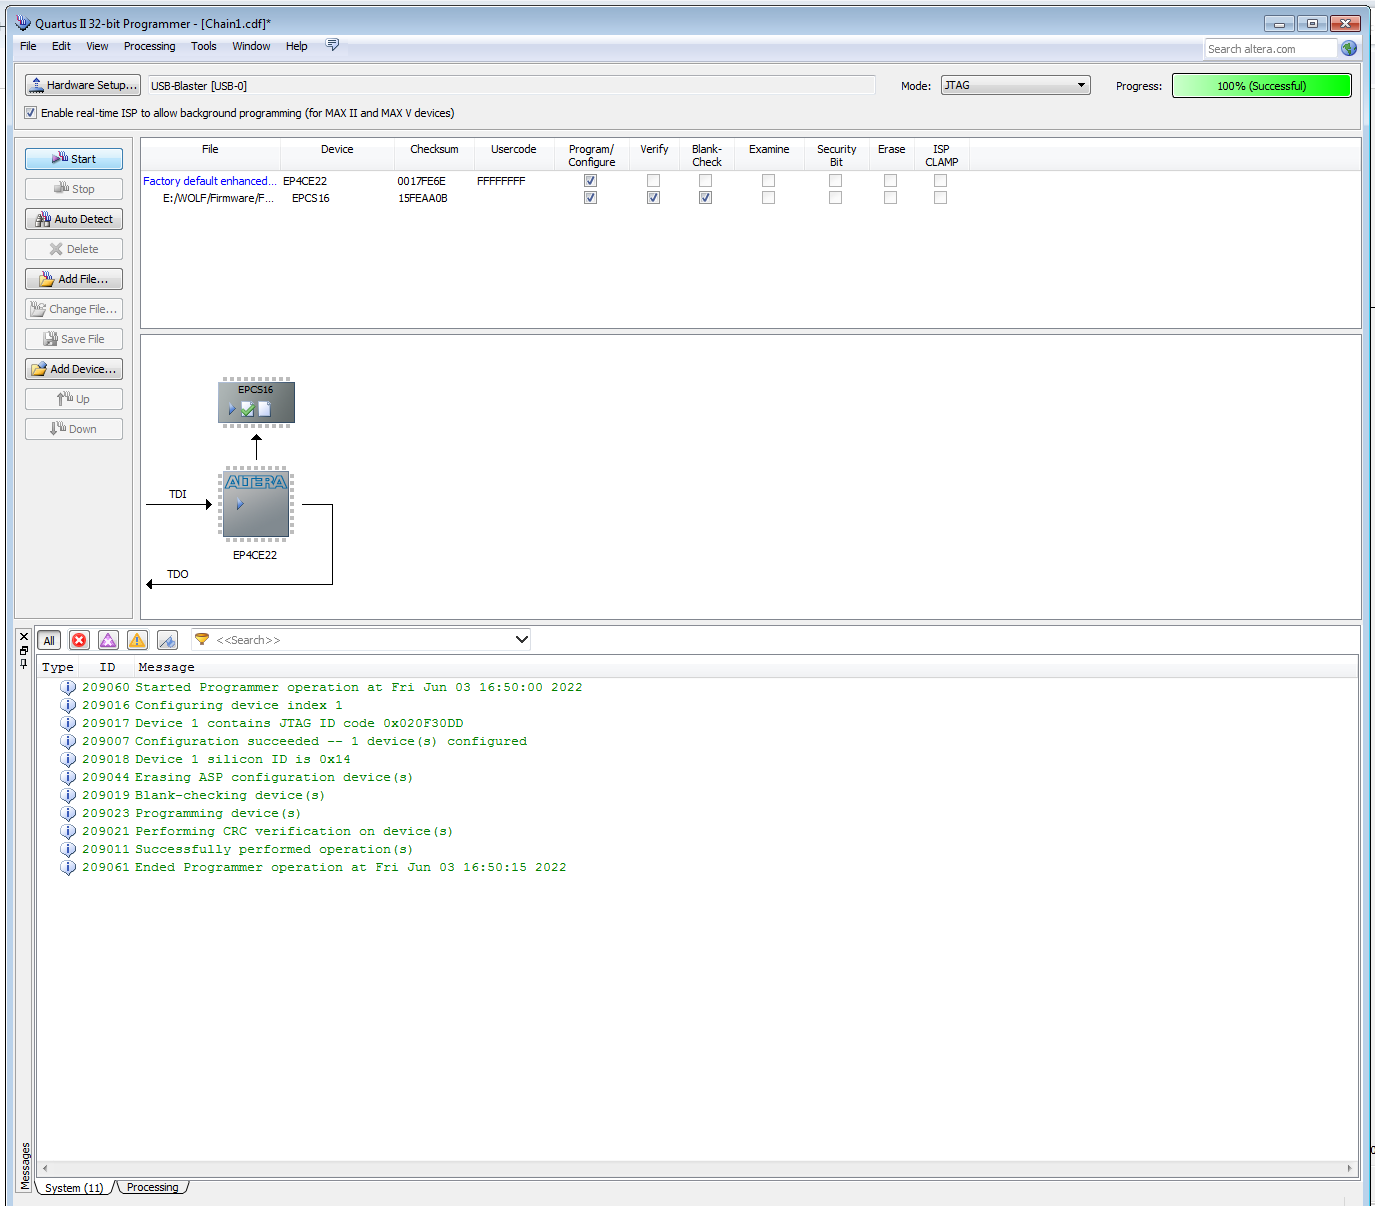Show warning messages with yellow triangle
Screen dimensions: 1375x1206
pyautogui.click(x=138, y=640)
